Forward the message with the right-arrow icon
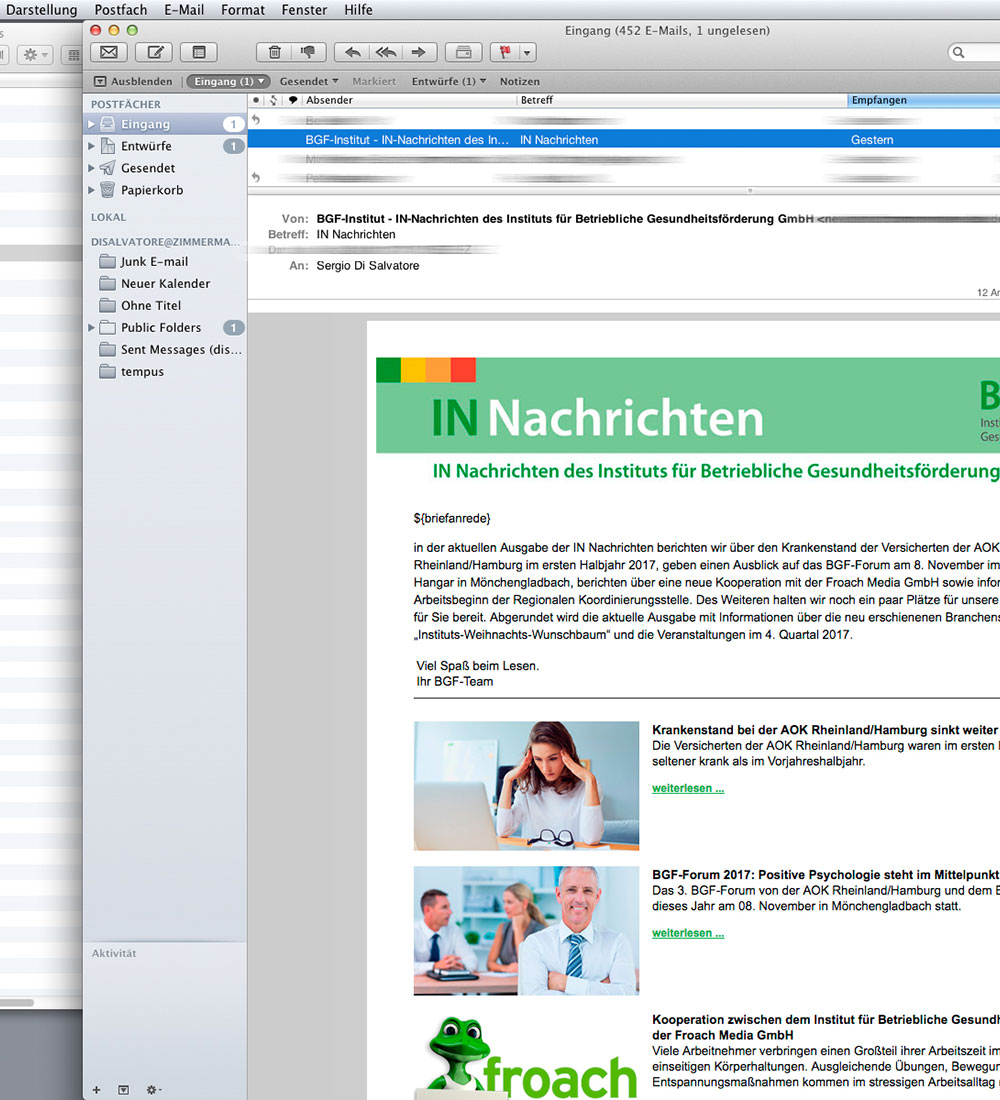 [418, 52]
